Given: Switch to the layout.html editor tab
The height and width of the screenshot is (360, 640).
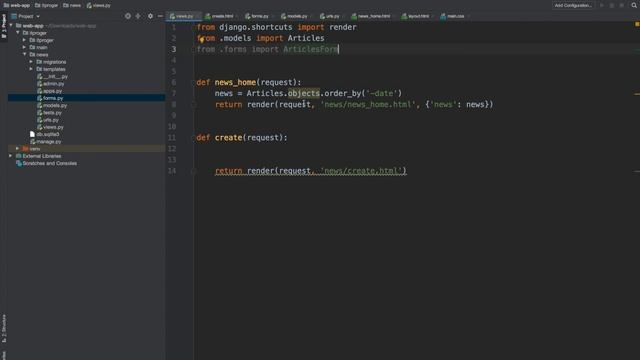Looking at the screenshot, I should pos(418,16).
